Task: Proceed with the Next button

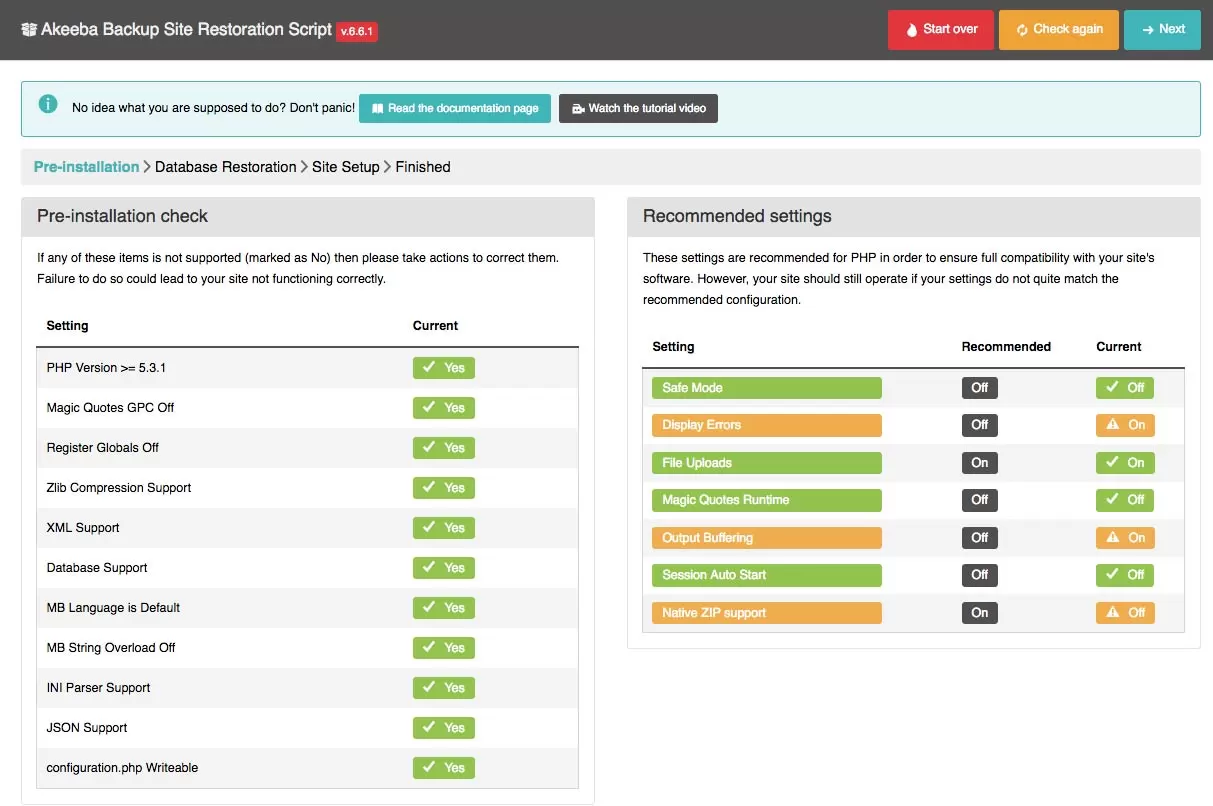Action: pos(1162,30)
